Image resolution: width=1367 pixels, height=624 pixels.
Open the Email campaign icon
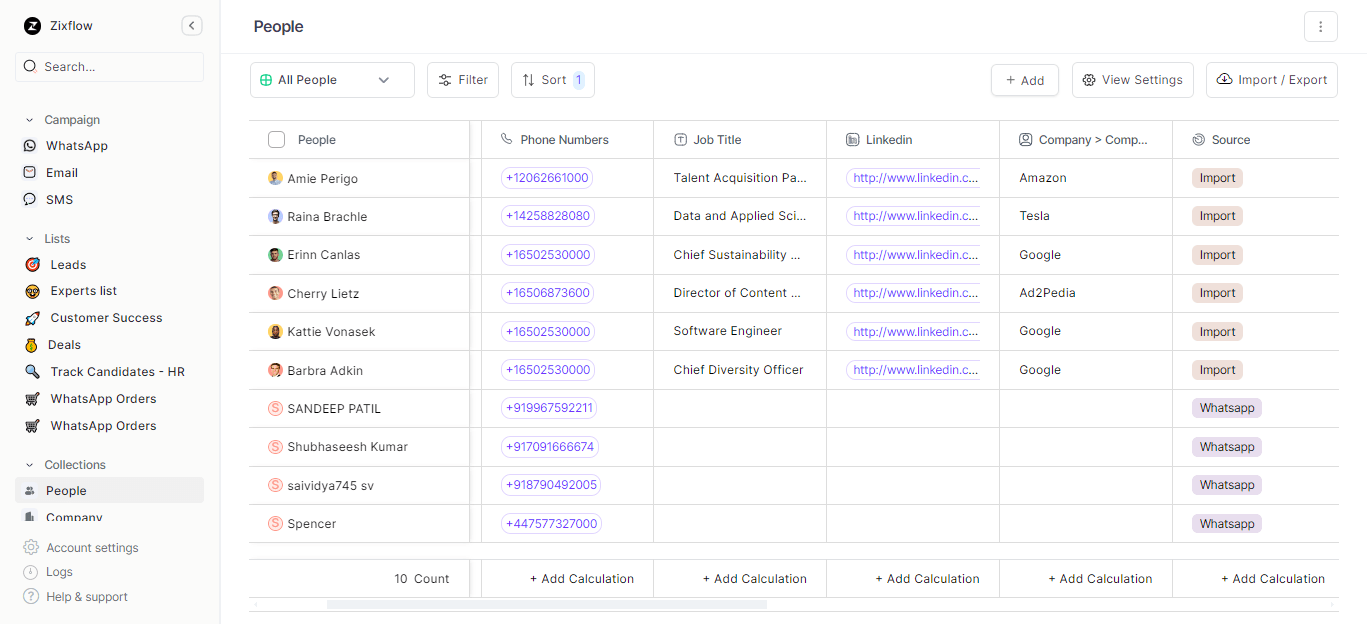tap(30, 173)
